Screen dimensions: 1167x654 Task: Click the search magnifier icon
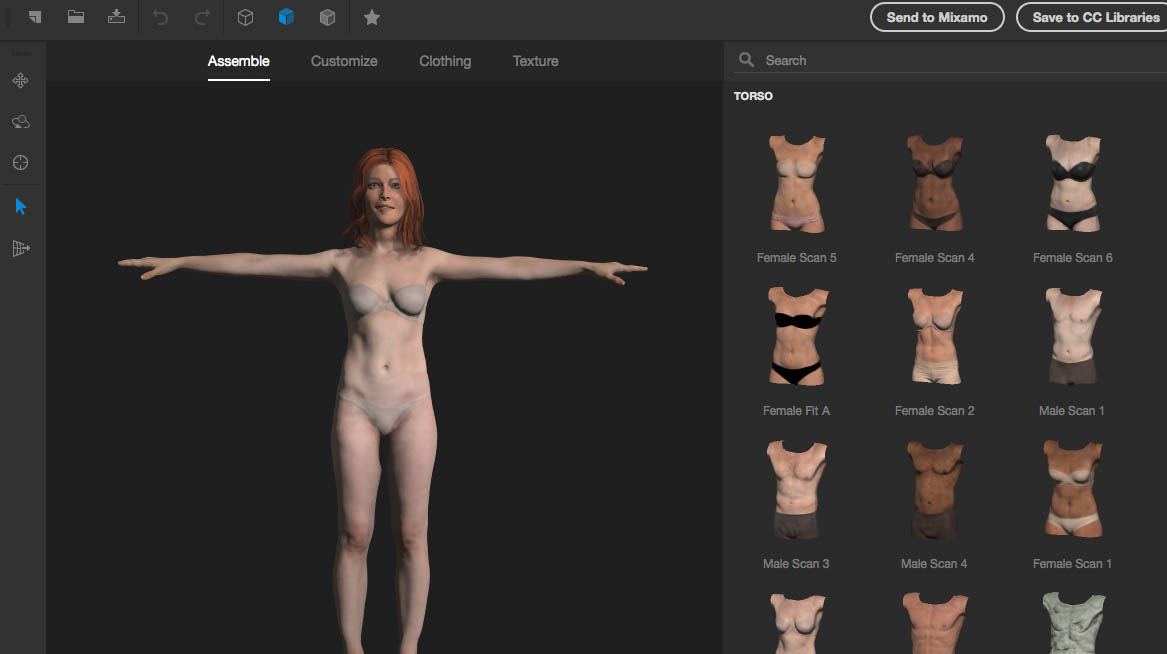(x=746, y=60)
